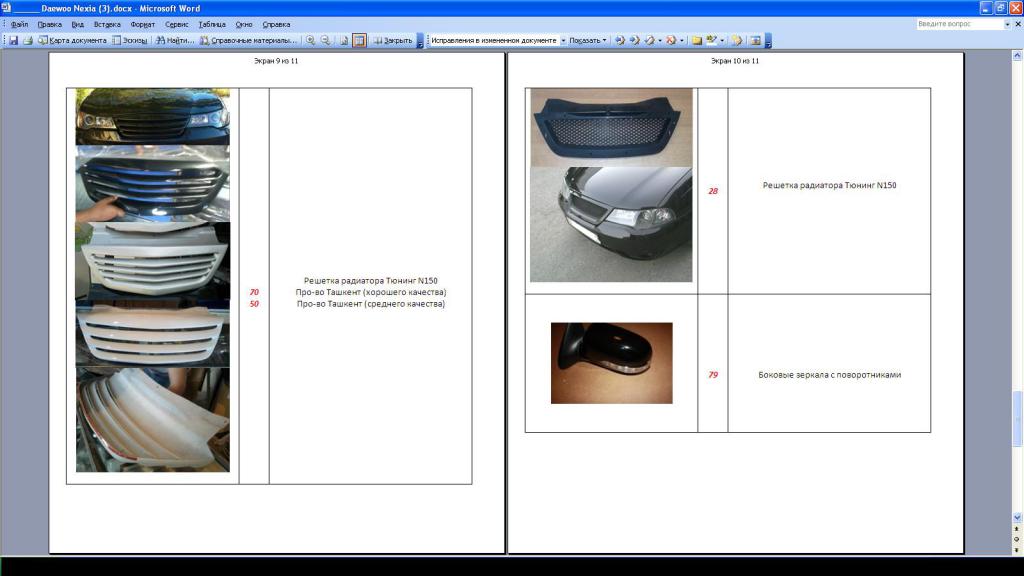
Task: Click the zoom out magnifier icon
Action: pyautogui.click(x=326, y=41)
